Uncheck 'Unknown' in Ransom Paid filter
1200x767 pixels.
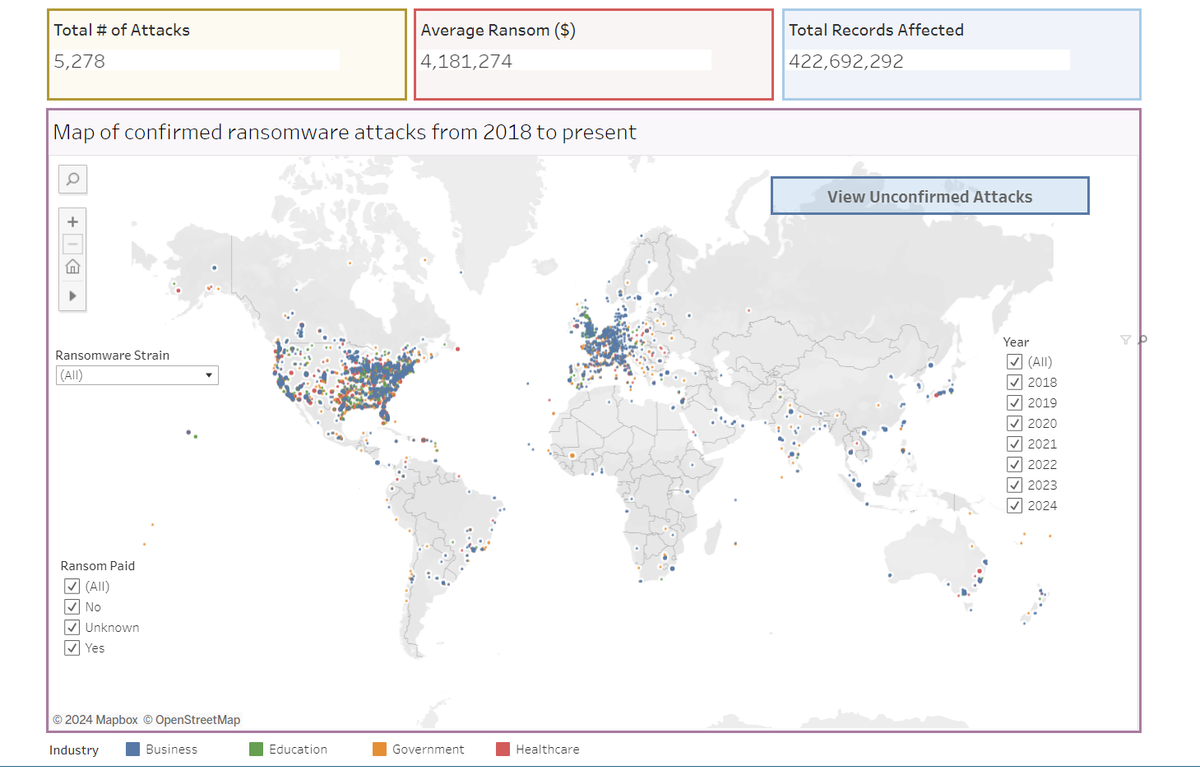71,627
